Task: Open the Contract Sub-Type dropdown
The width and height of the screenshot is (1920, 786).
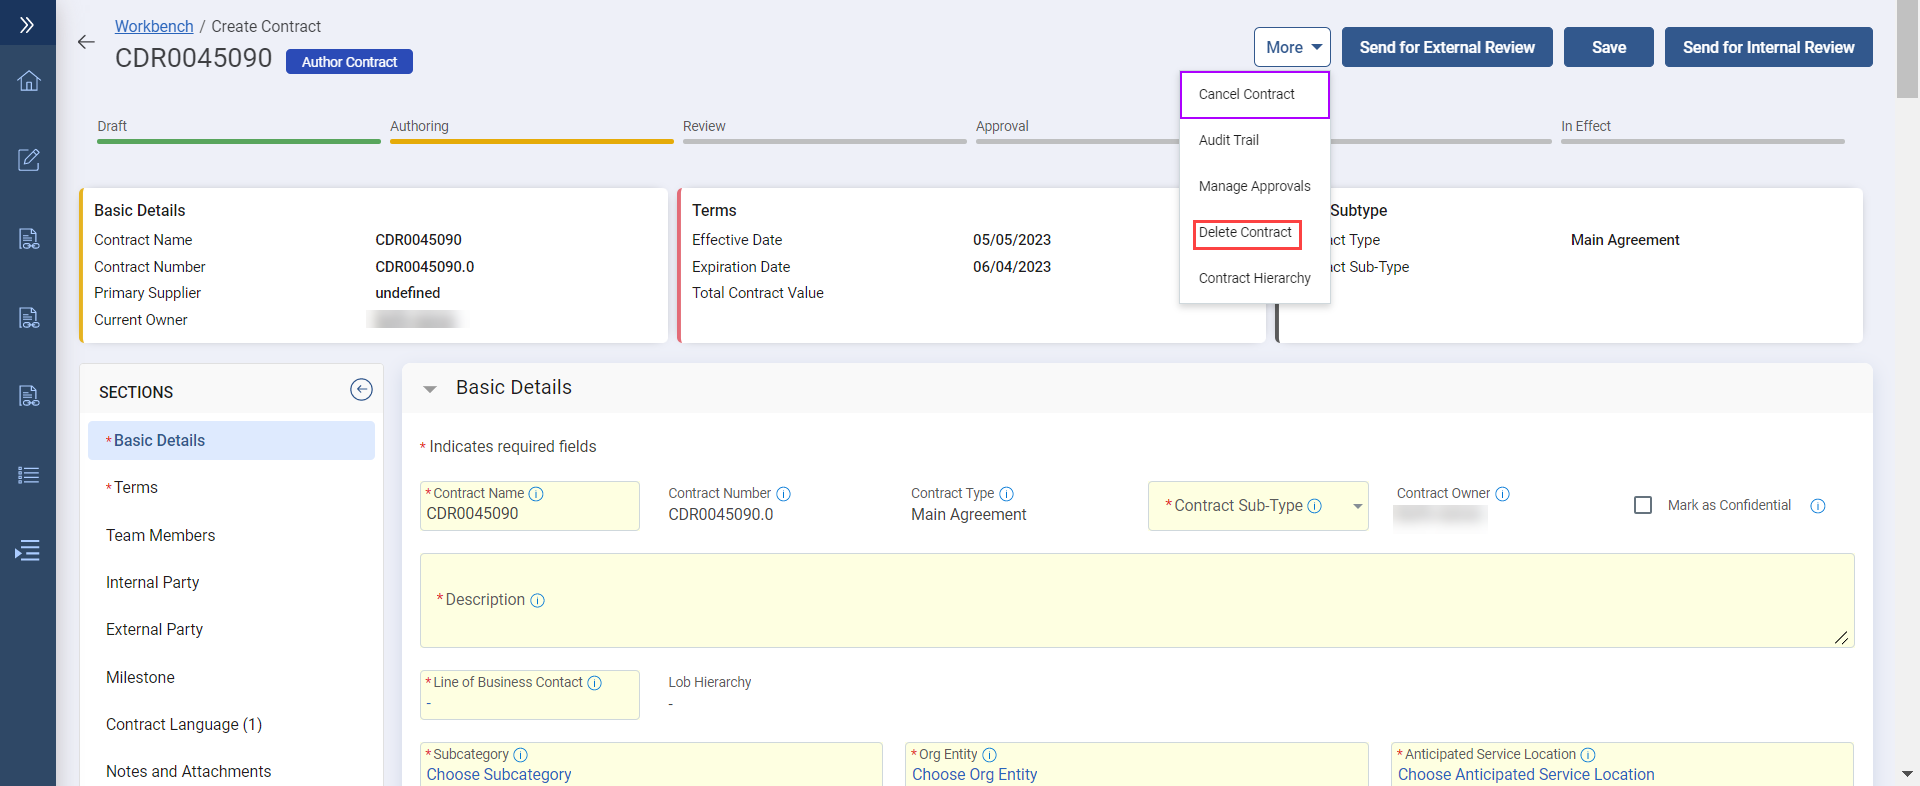Action: (1357, 506)
